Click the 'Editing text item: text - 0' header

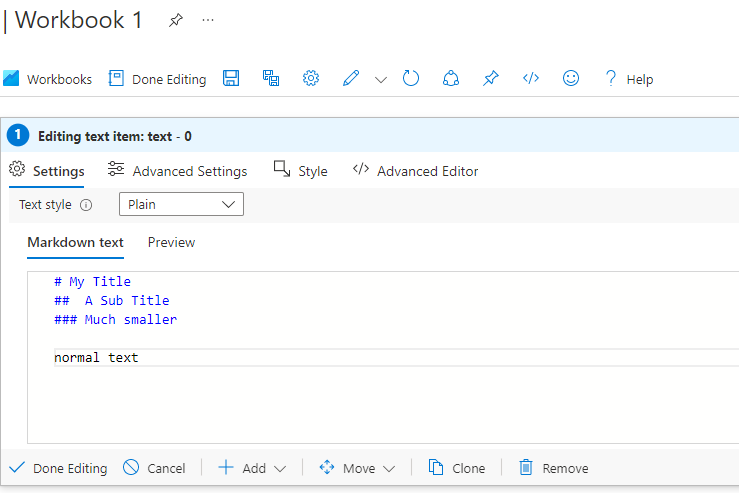[x=115, y=136]
